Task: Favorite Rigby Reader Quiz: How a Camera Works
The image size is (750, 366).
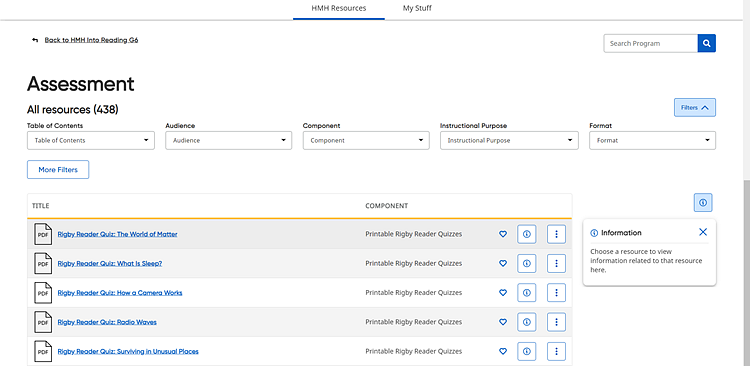Action: click(503, 292)
